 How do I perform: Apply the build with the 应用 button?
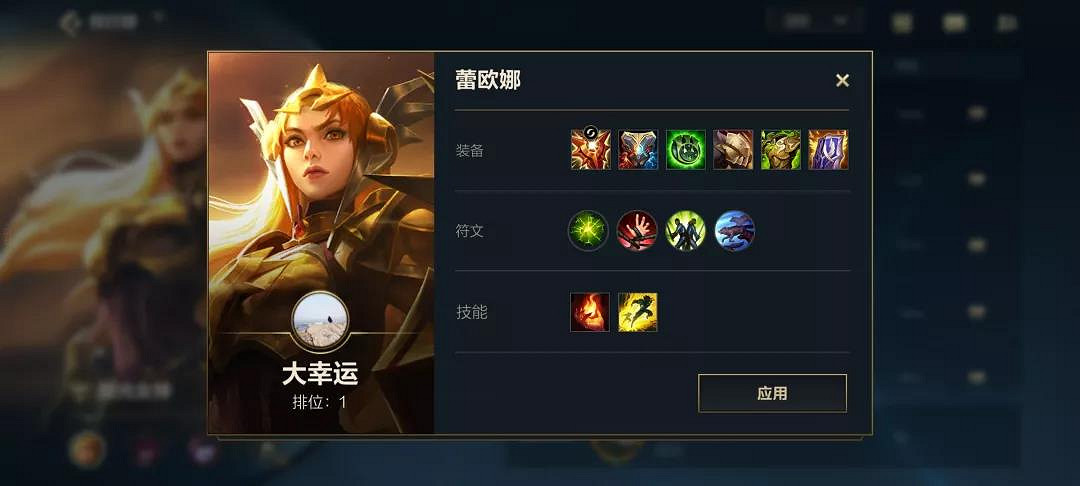click(x=772, y=393)
